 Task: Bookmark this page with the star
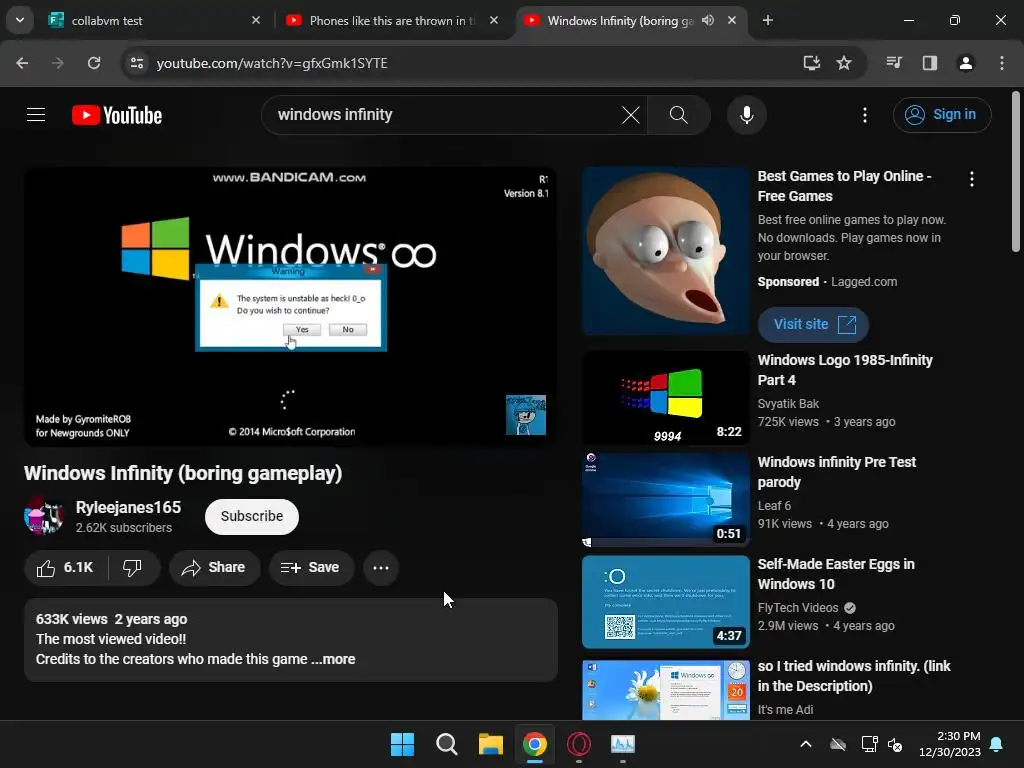point(844,63)
